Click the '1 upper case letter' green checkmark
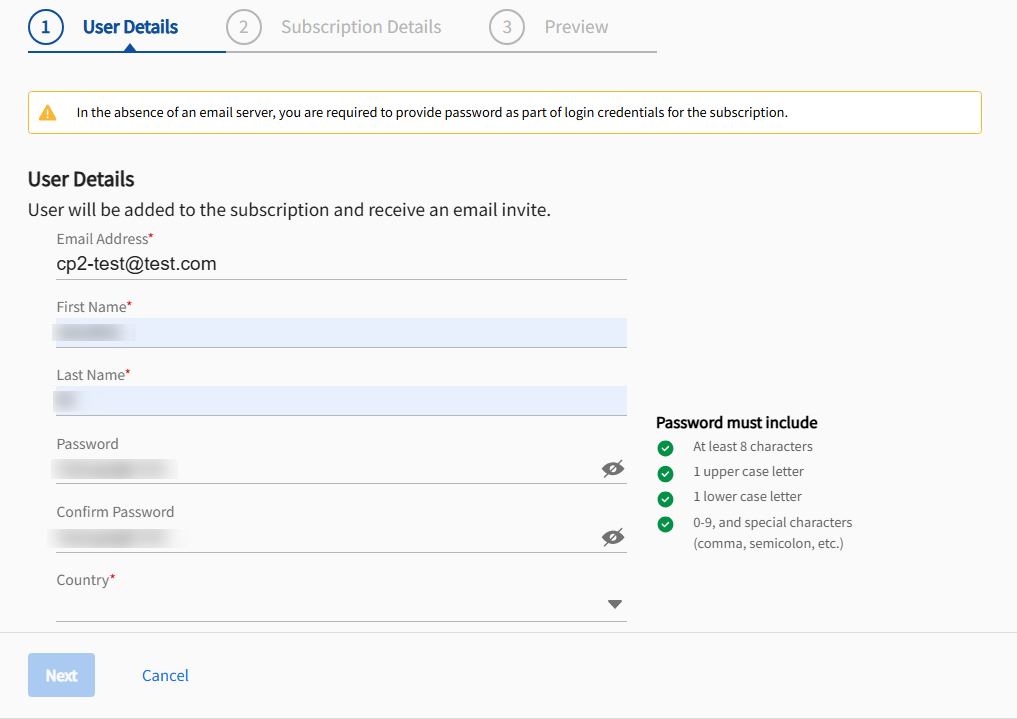Screen dimensions: 1017x719 point(666,473)
